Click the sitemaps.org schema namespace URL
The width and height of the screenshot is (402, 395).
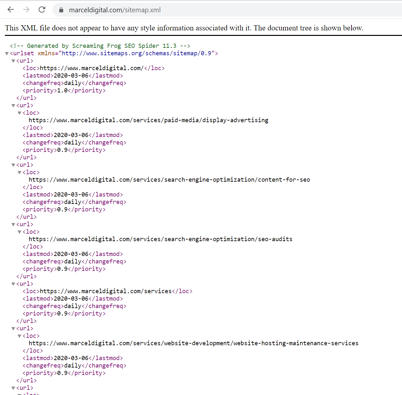tap(137, 53)
